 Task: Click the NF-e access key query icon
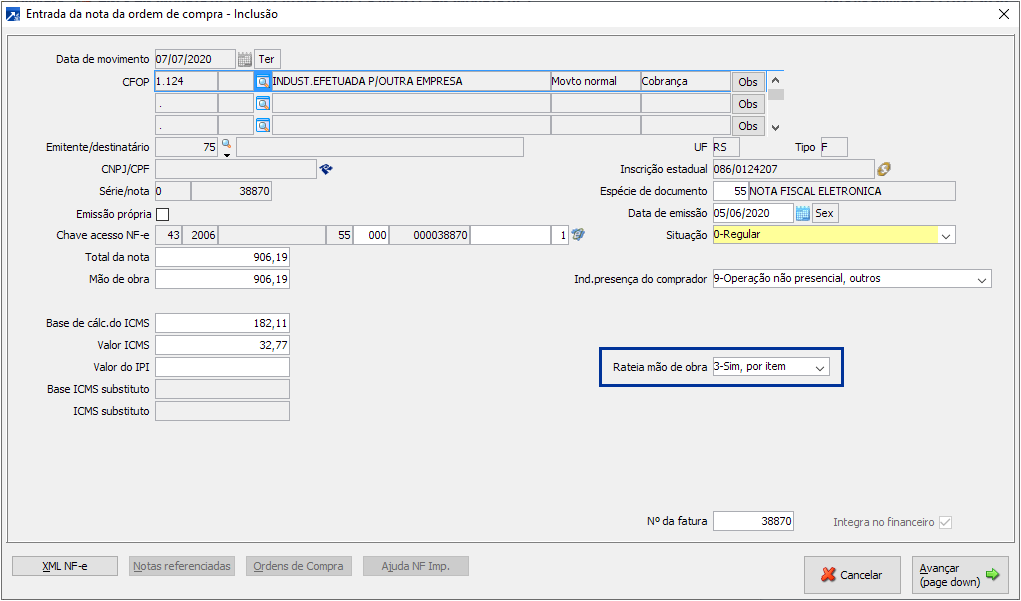tap(578, 234)
